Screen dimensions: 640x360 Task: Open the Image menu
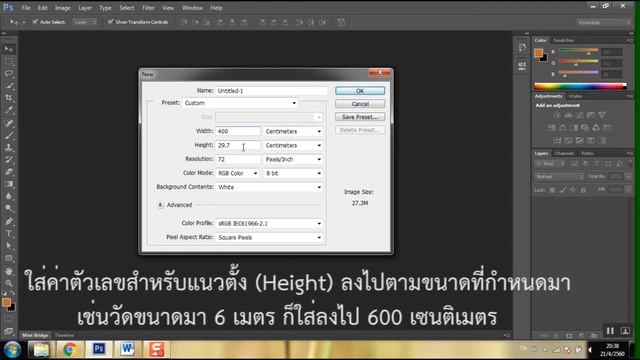click(x=62, y=8)
